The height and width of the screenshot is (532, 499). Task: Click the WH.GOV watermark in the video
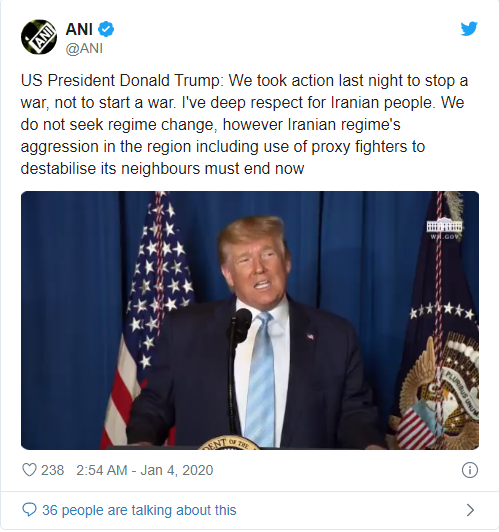[x=444, y=229]
